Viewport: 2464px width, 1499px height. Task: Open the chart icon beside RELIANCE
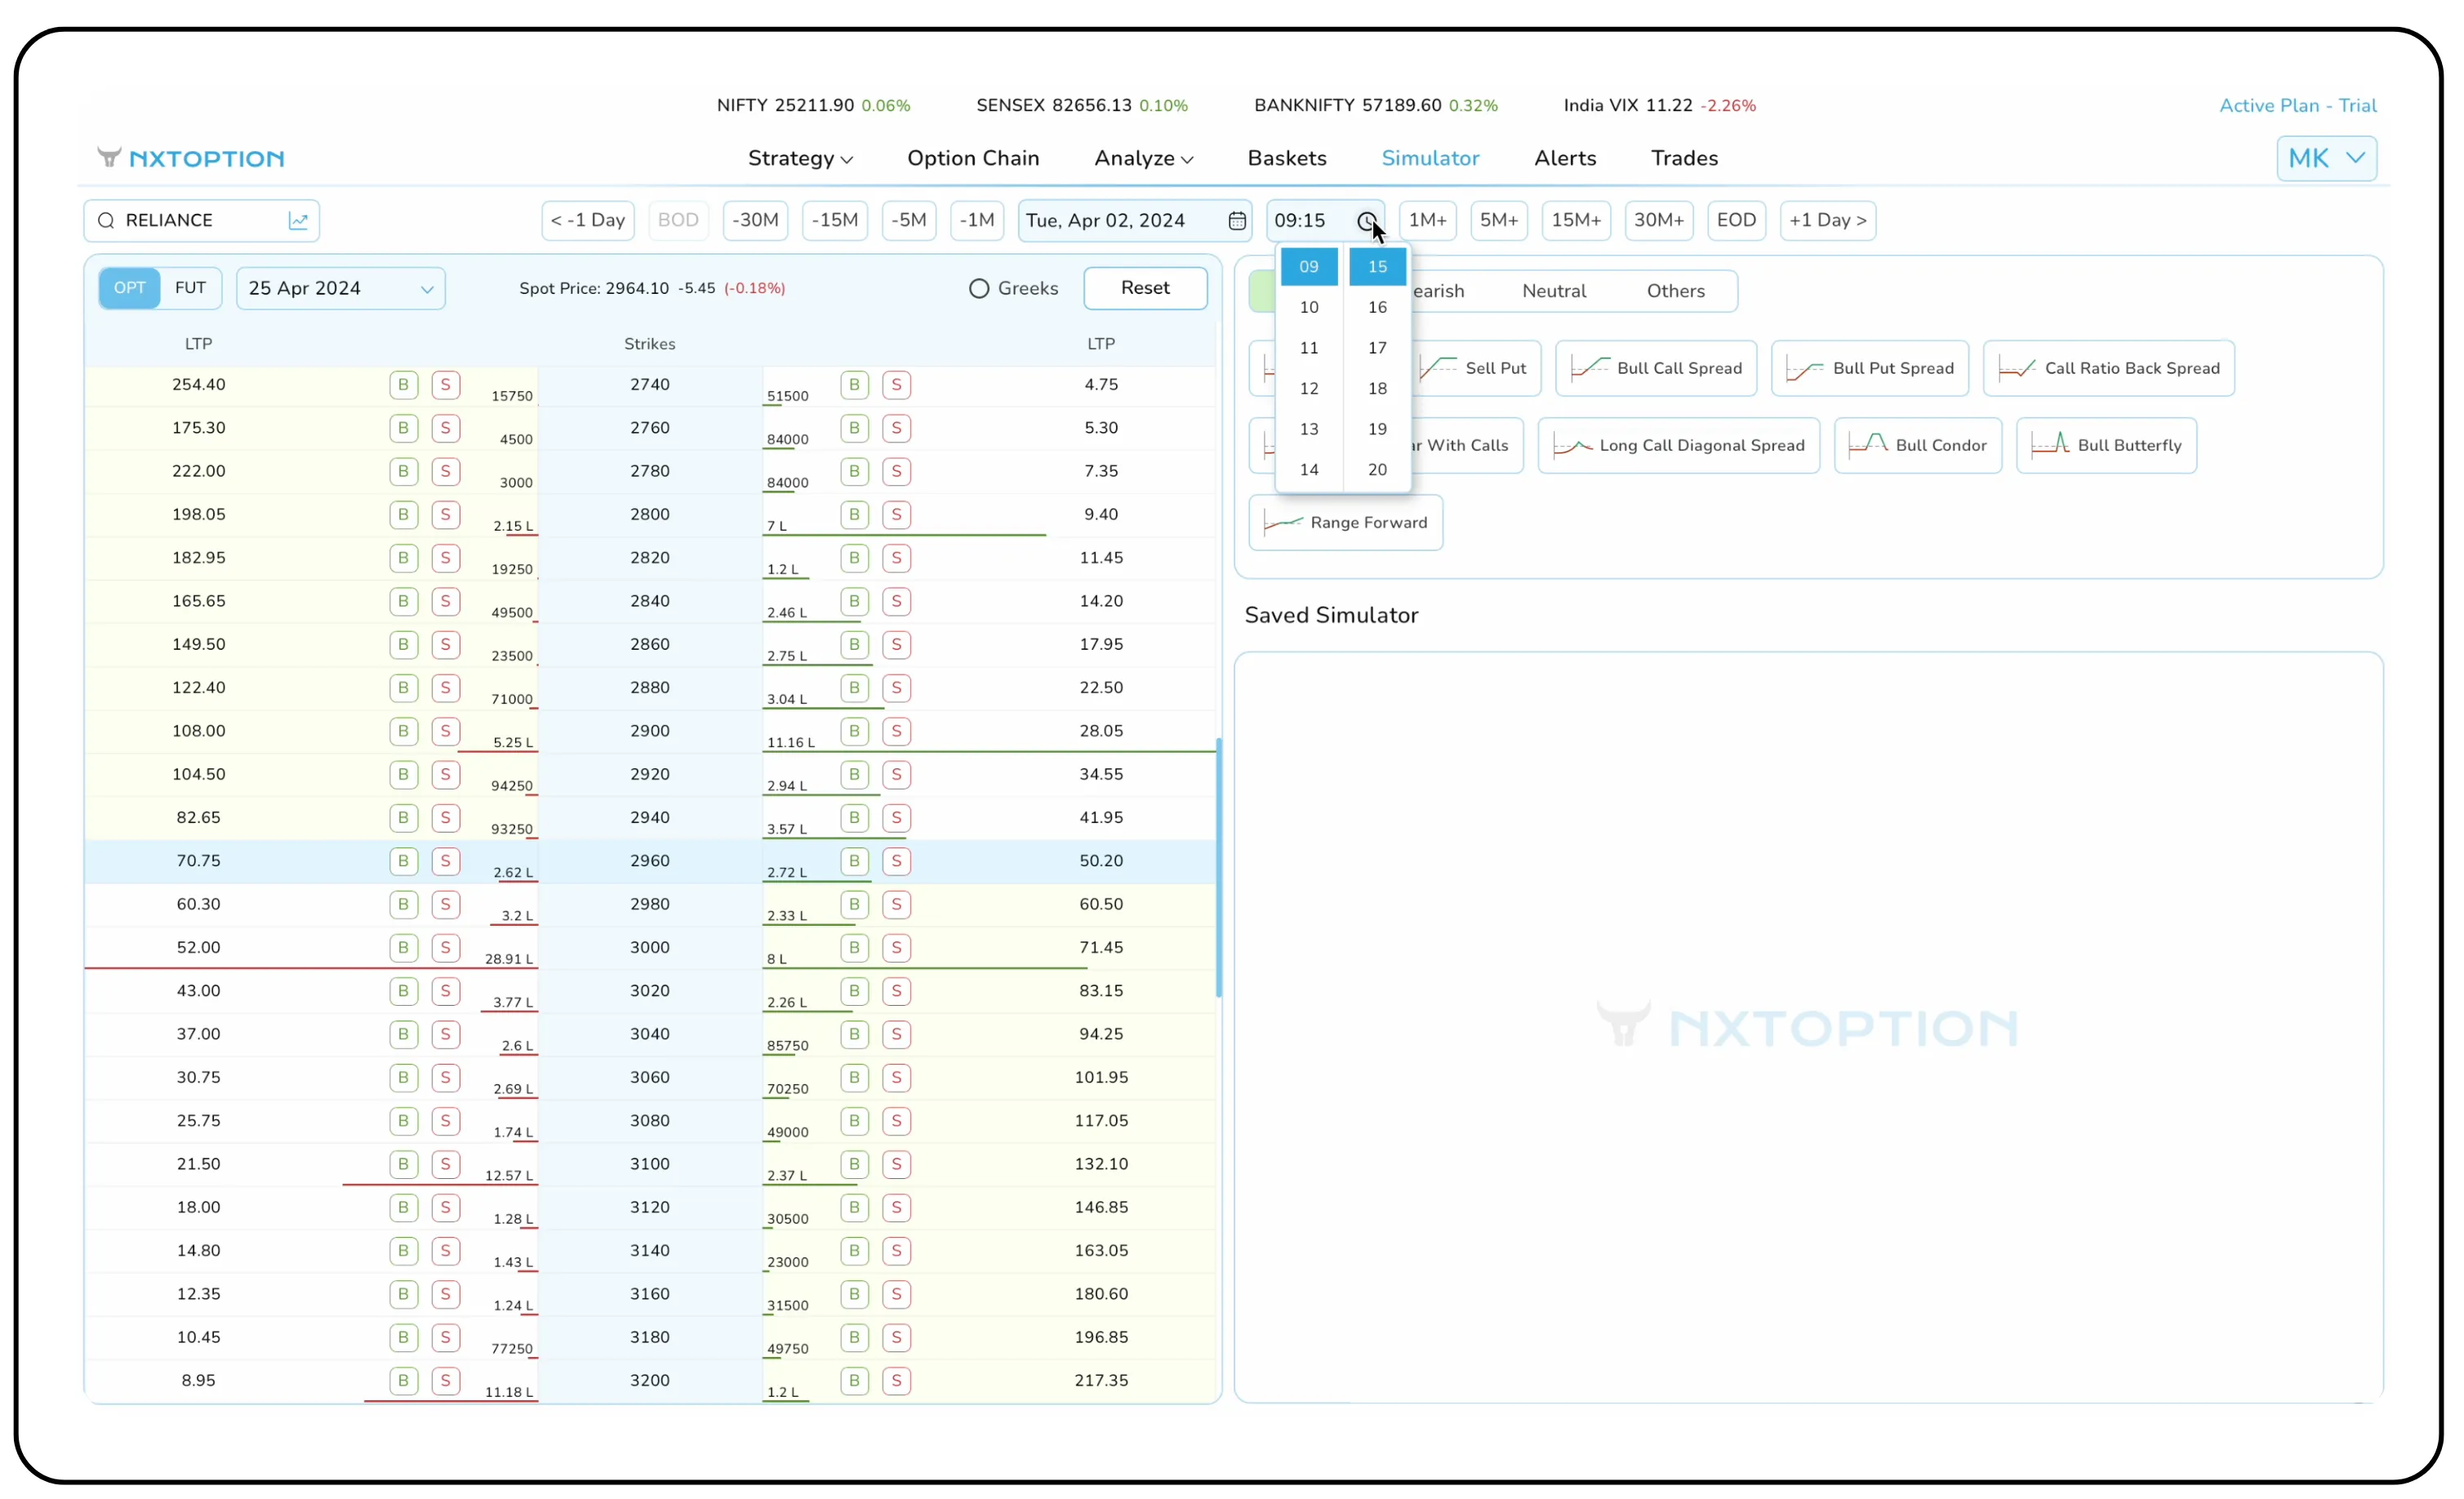point(299,220)
